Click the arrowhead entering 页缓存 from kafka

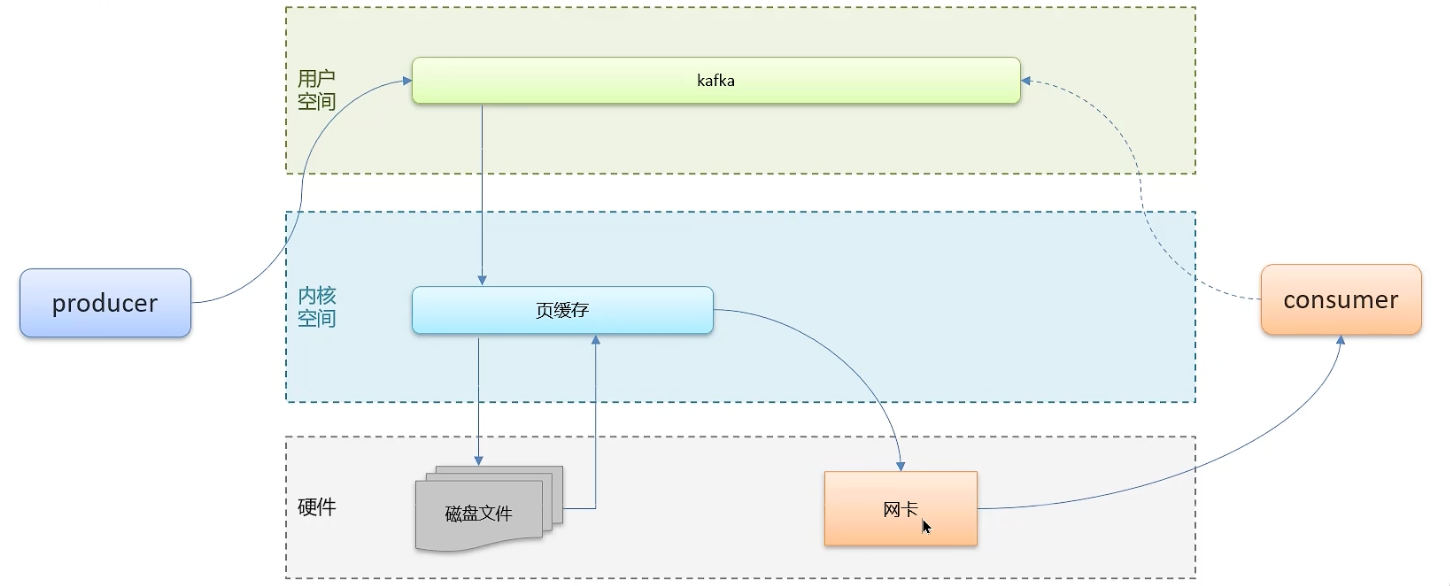point(483,281)
